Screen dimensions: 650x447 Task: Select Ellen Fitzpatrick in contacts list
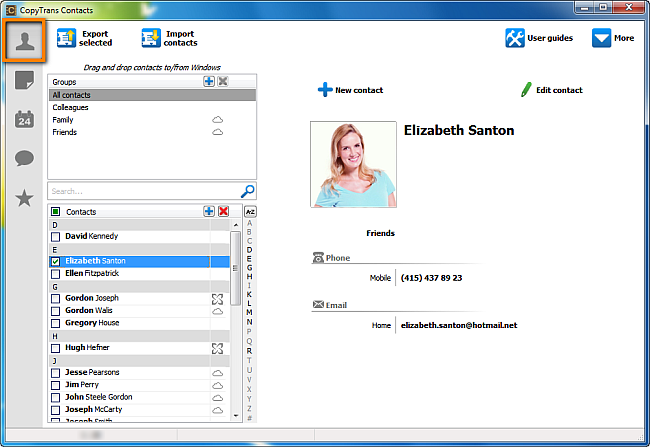(x=92, y=273)
